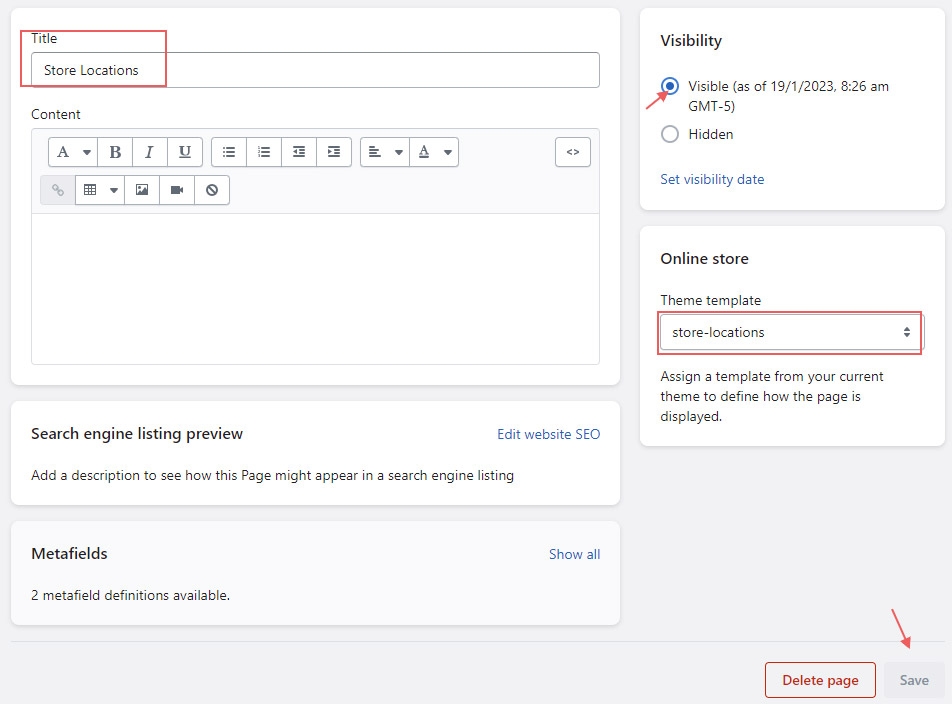This screenshot has width=952, height=704.
Task: Select the Visible radio option
Action: (x=670, y=87)
